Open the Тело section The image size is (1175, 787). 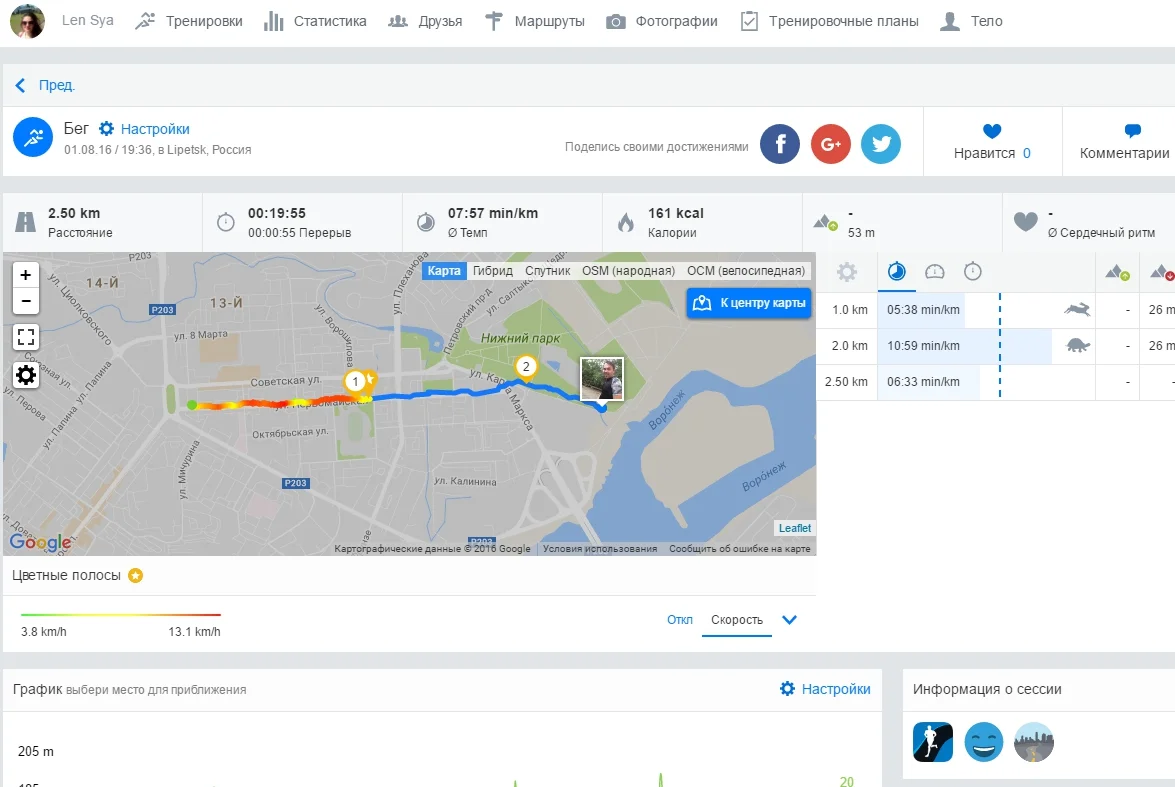pos(971,21)
